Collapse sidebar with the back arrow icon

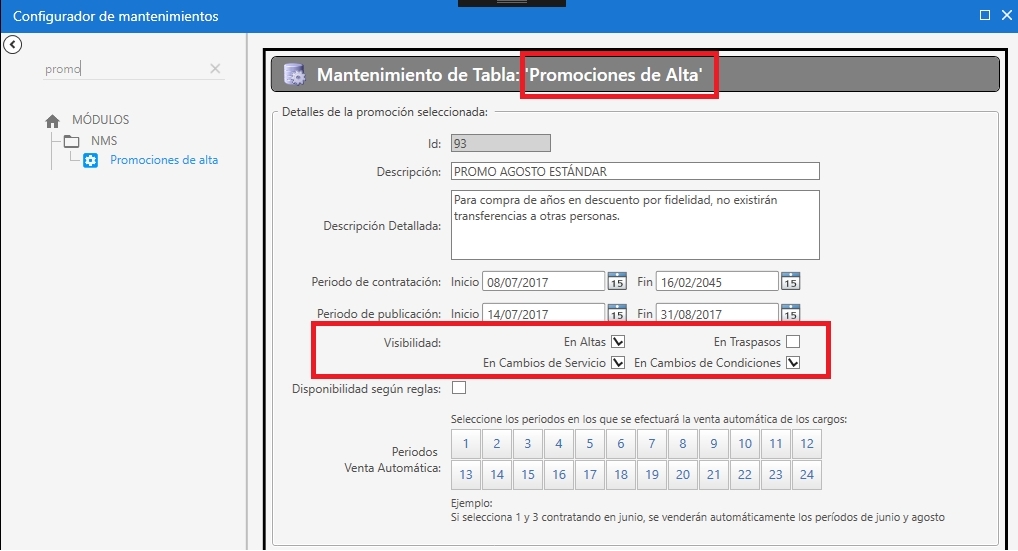(12, 45)
